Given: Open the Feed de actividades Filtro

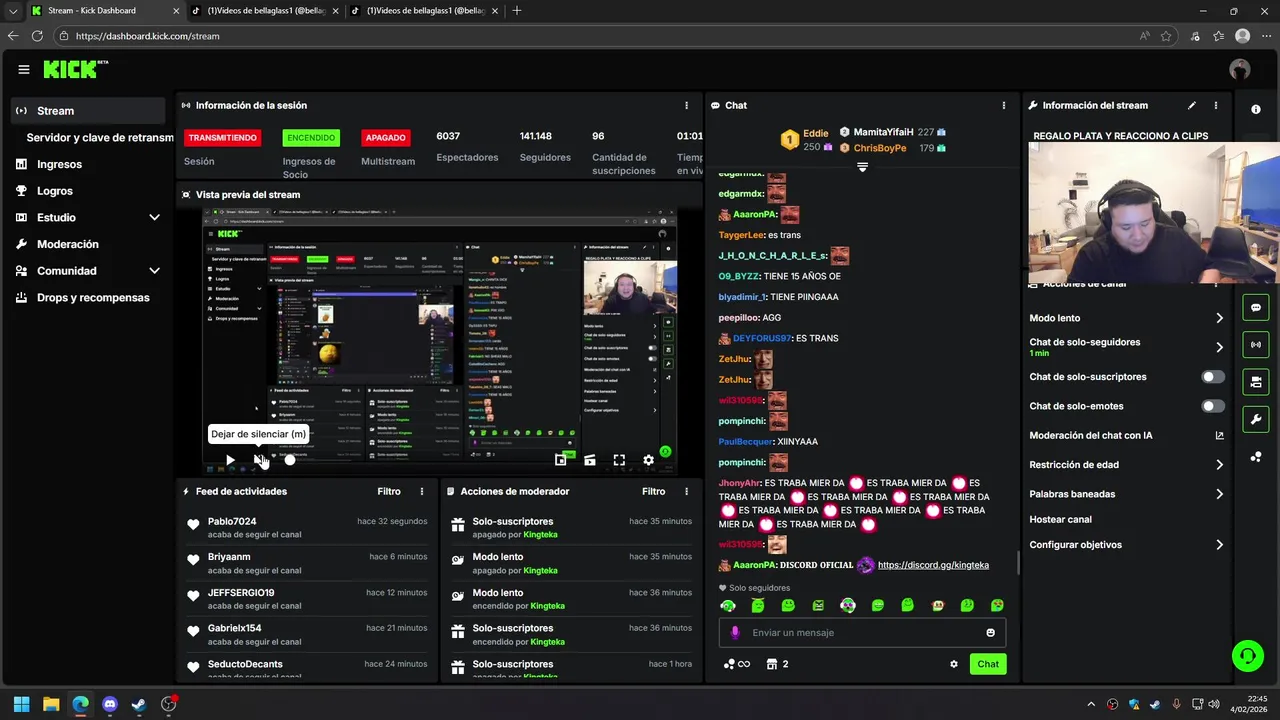Looking at the screenshot, I should click(389, 491).
